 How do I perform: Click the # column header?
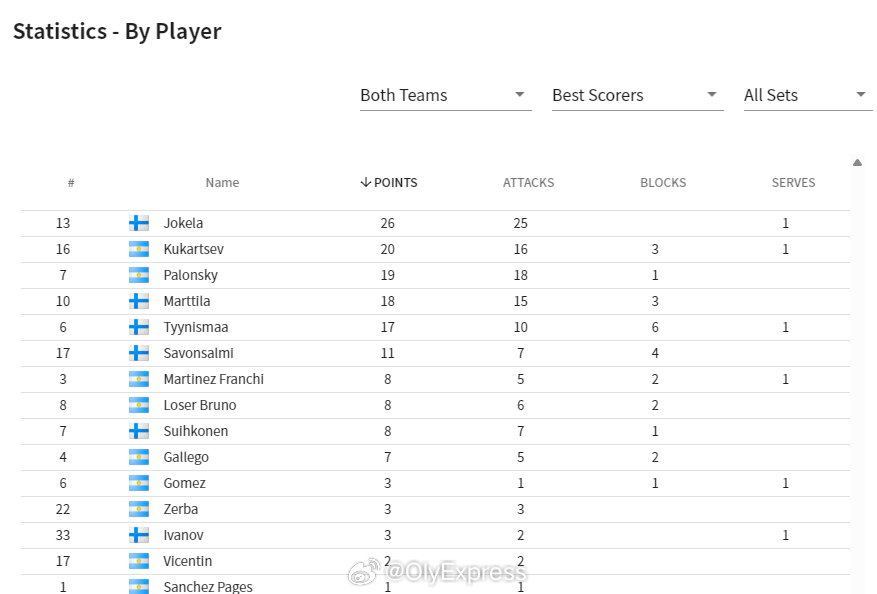pos(71,182)
